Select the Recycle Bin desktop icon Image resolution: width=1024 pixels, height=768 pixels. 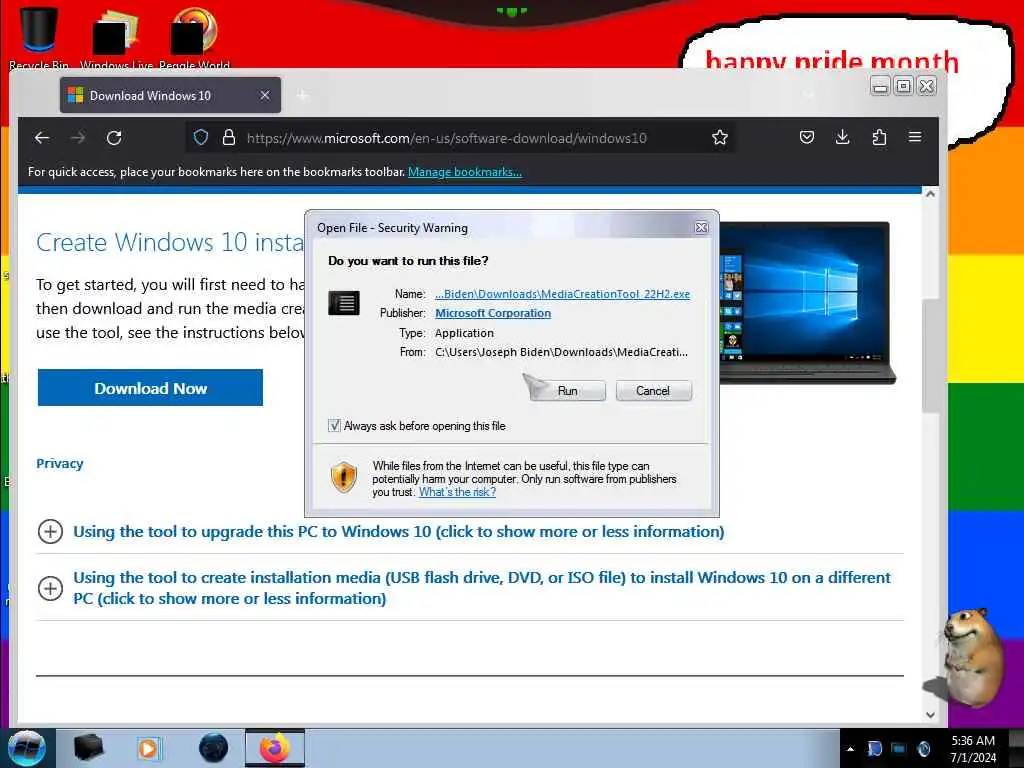[x=39, y=37]
